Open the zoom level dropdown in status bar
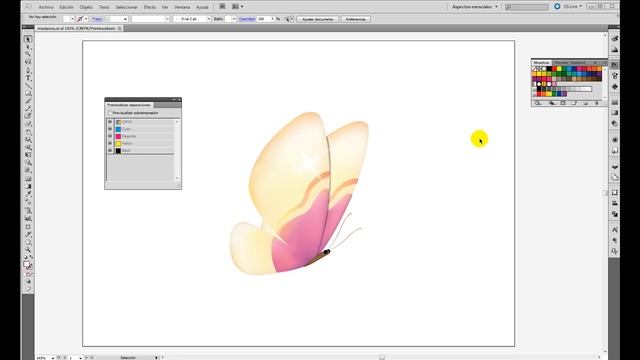 [53, 358]
